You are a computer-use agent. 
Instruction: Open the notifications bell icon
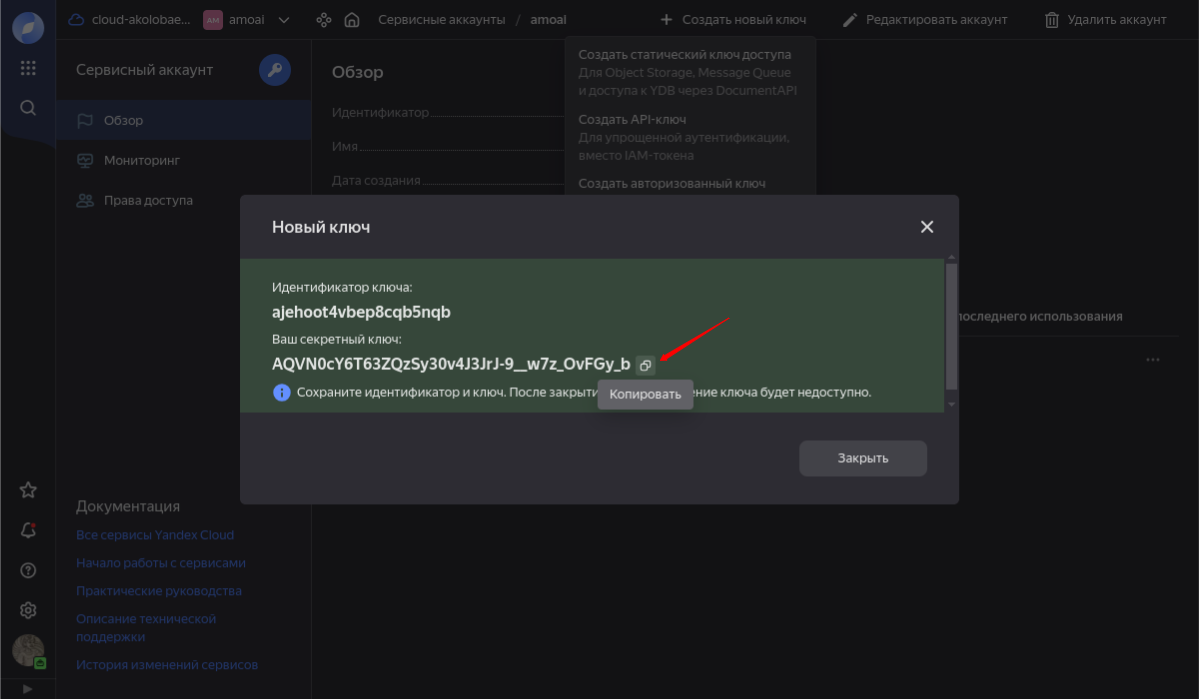coord(28,531)
